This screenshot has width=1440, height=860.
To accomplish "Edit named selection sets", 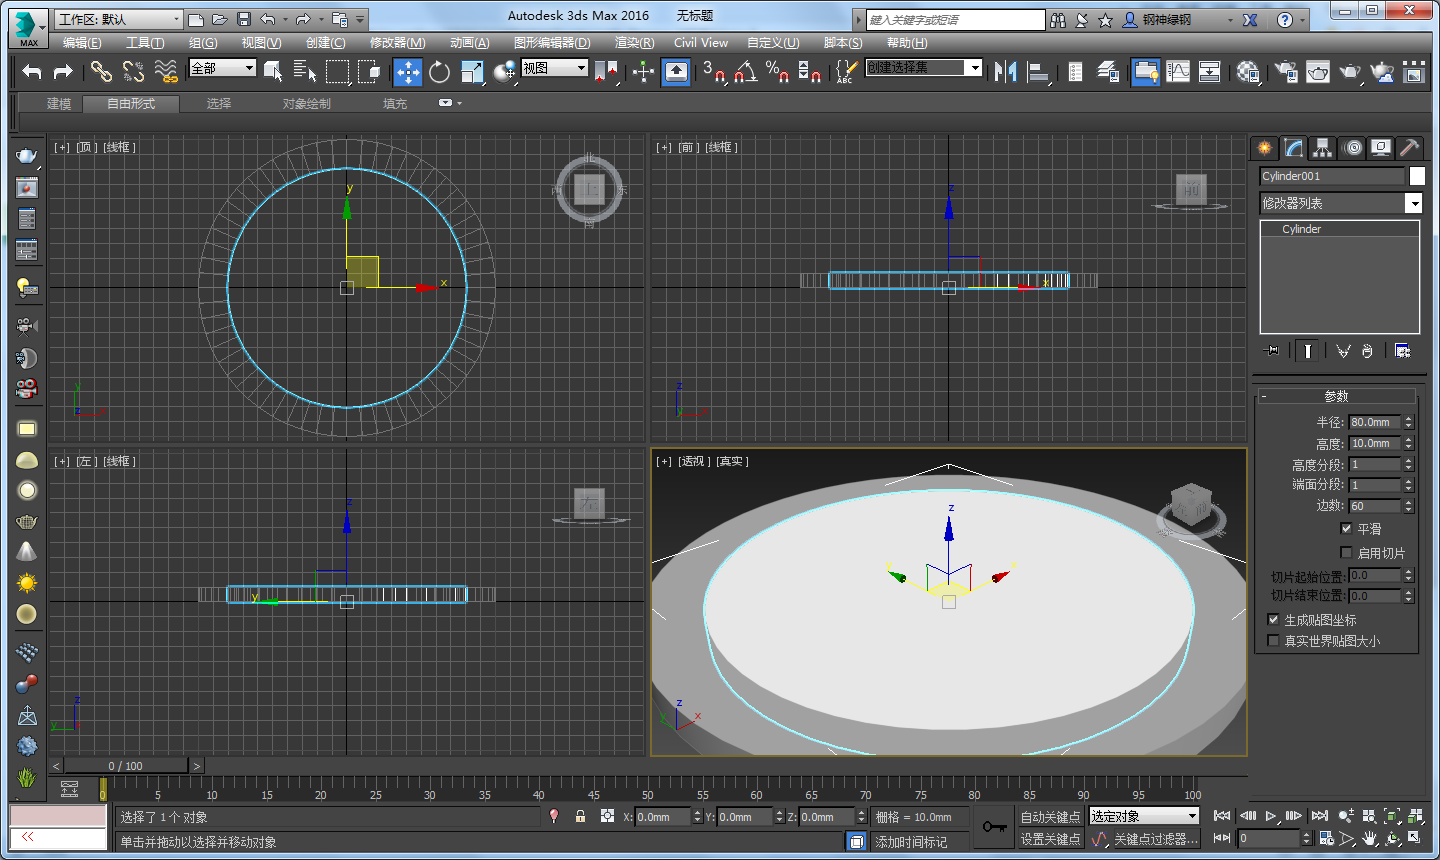I will 847,71.
